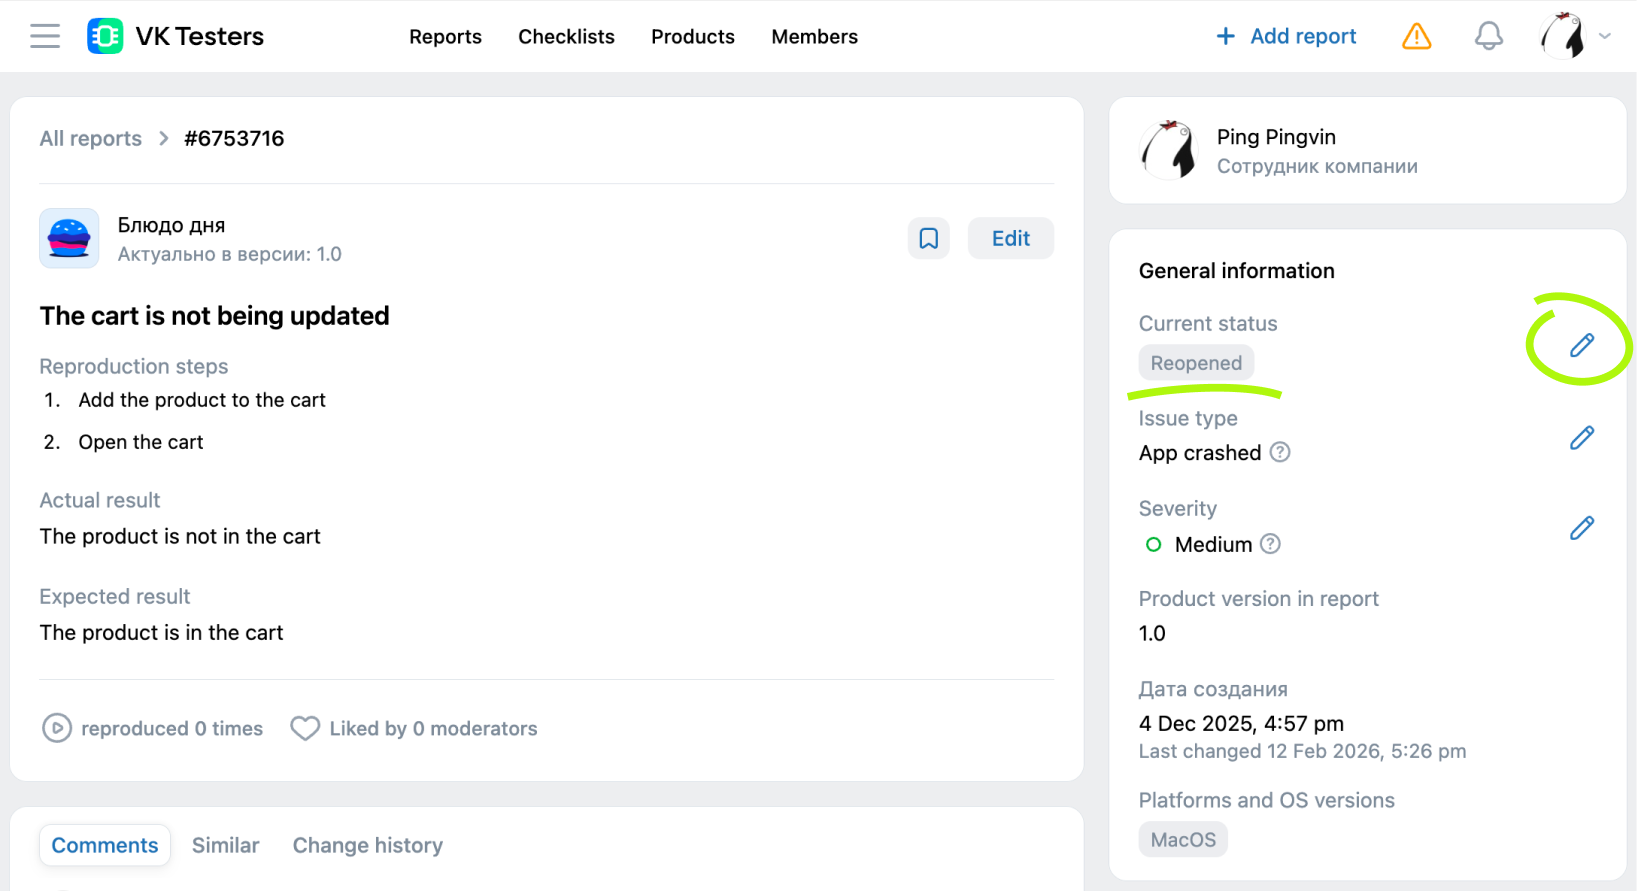Click the Блюдо дня product name
1638x891 pixels.
(171, 225)
